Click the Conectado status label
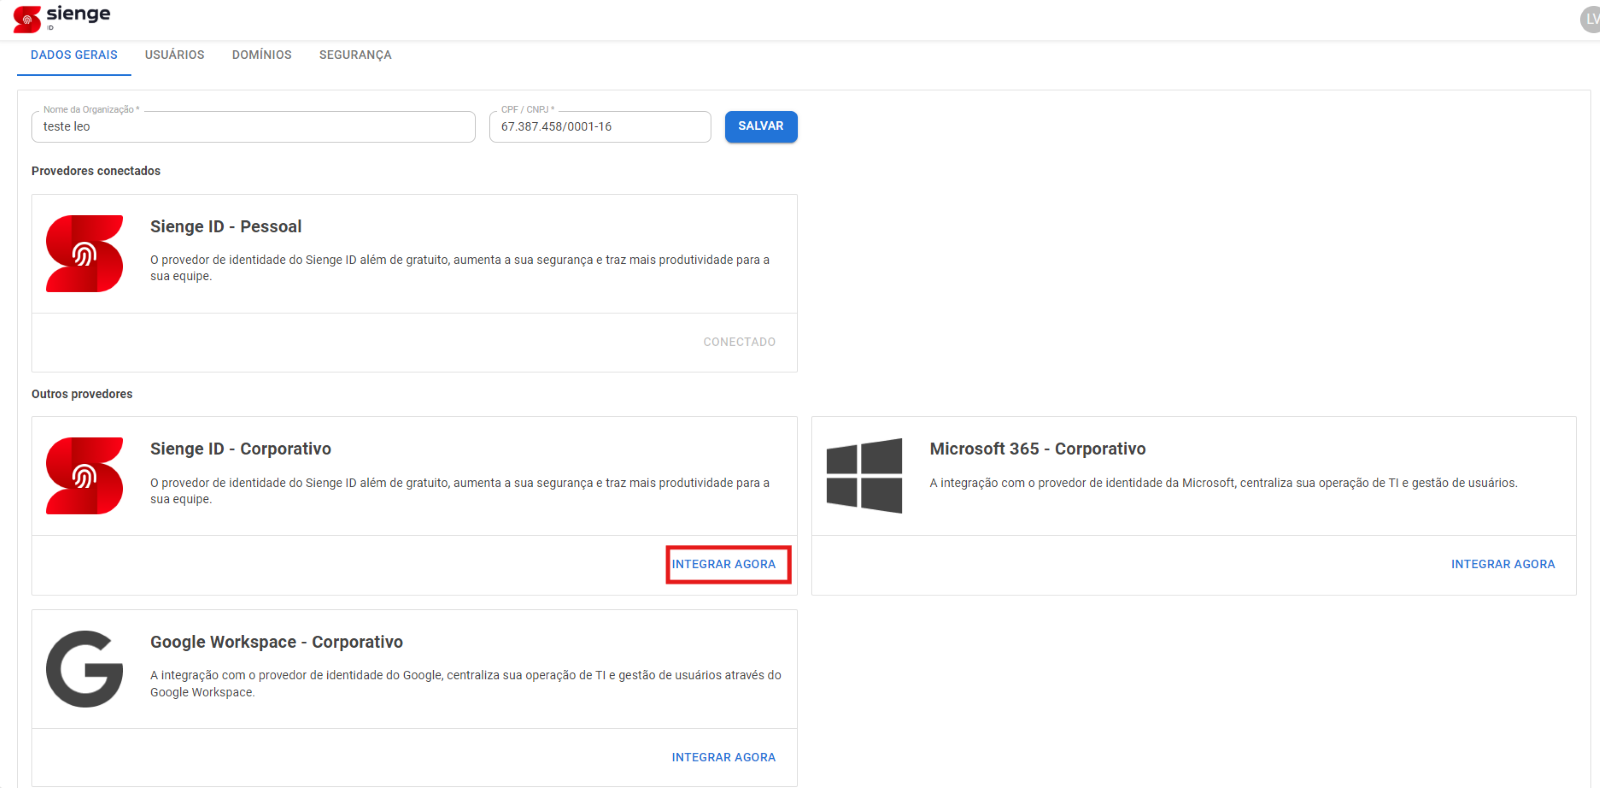Viewport: 1600px width, 788px height. [739, 342]
